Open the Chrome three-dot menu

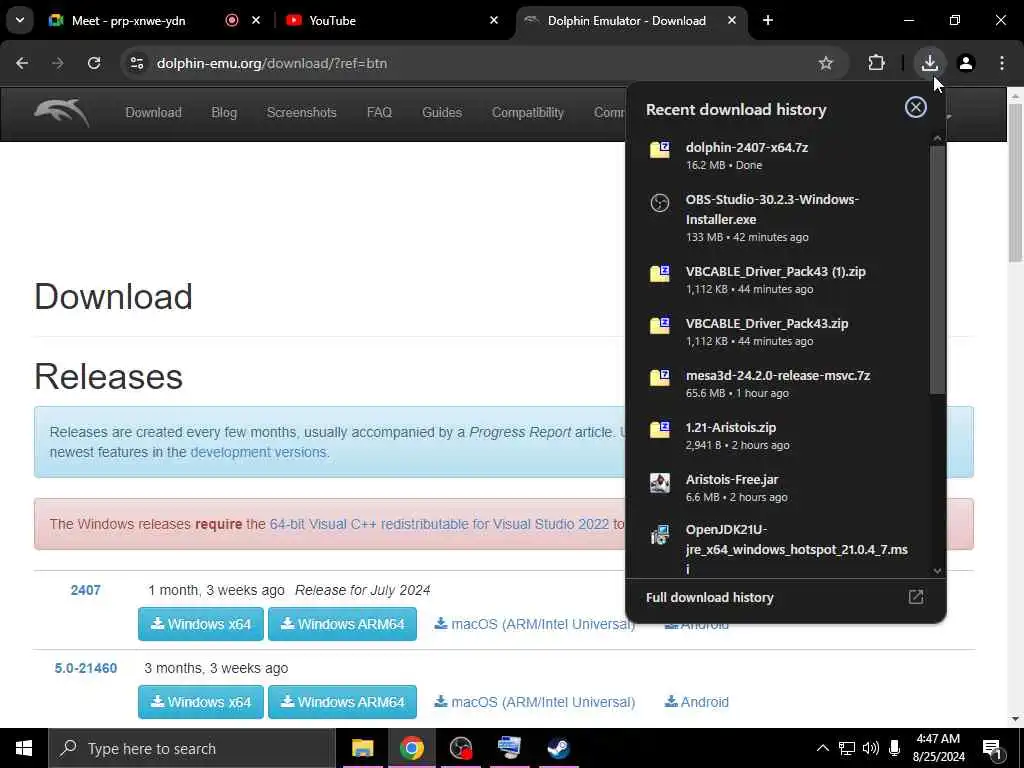coord(1002,63)
